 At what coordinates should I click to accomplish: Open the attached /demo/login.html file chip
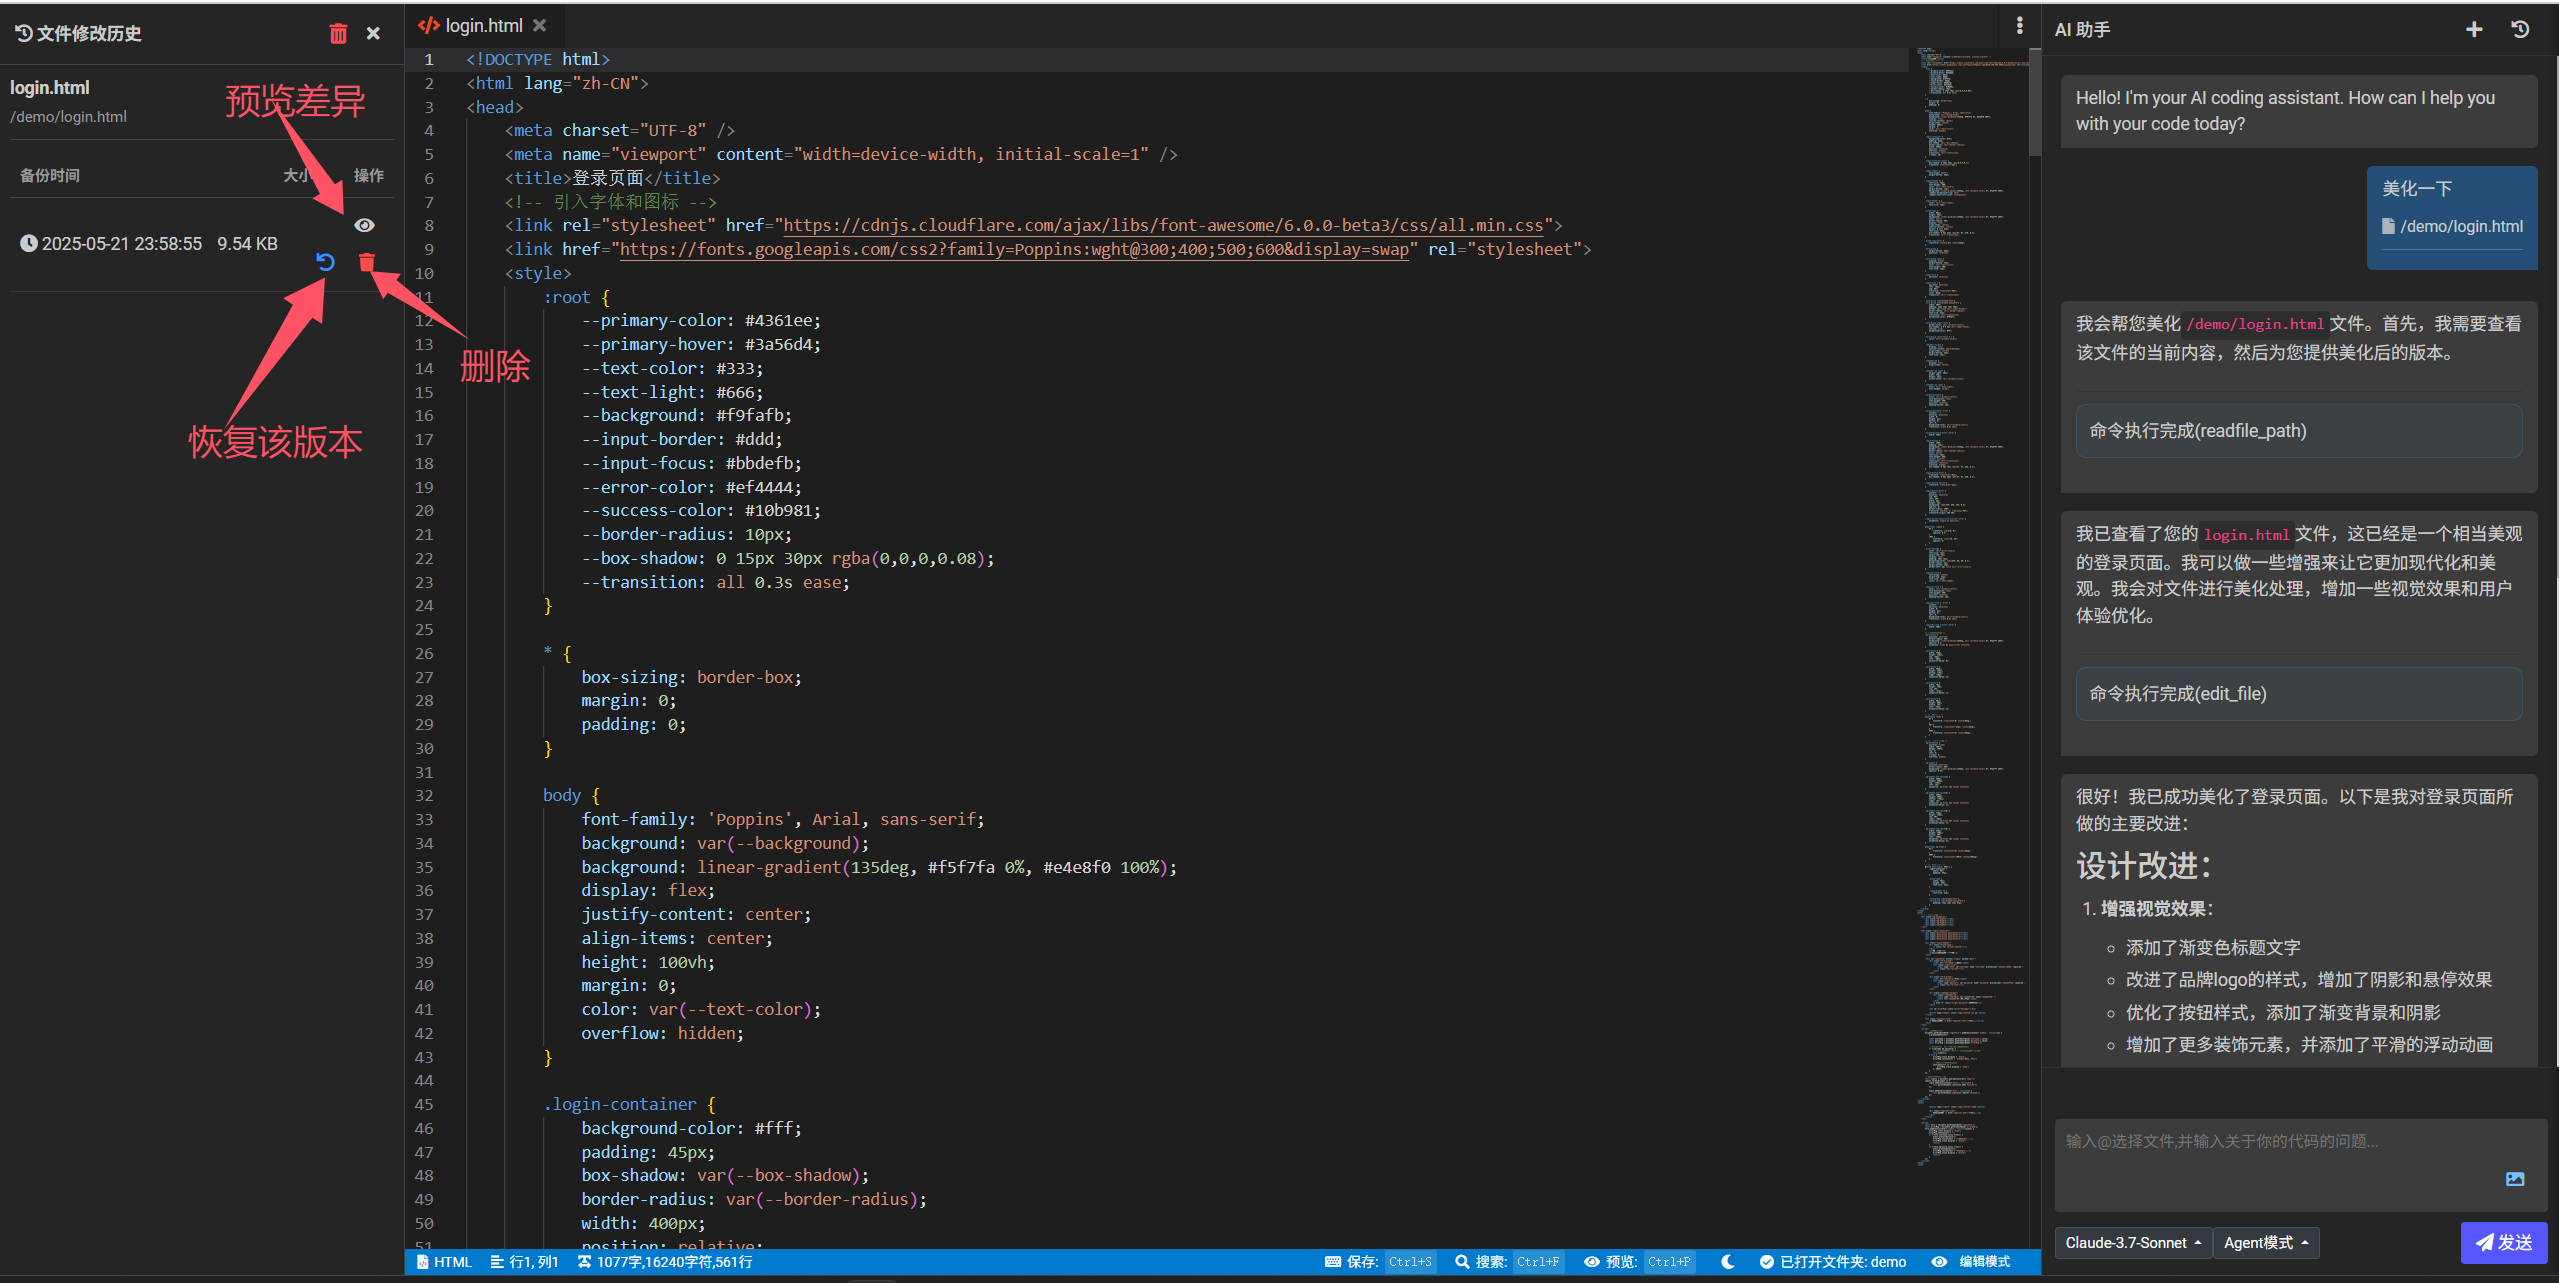tap(2452, 227)
